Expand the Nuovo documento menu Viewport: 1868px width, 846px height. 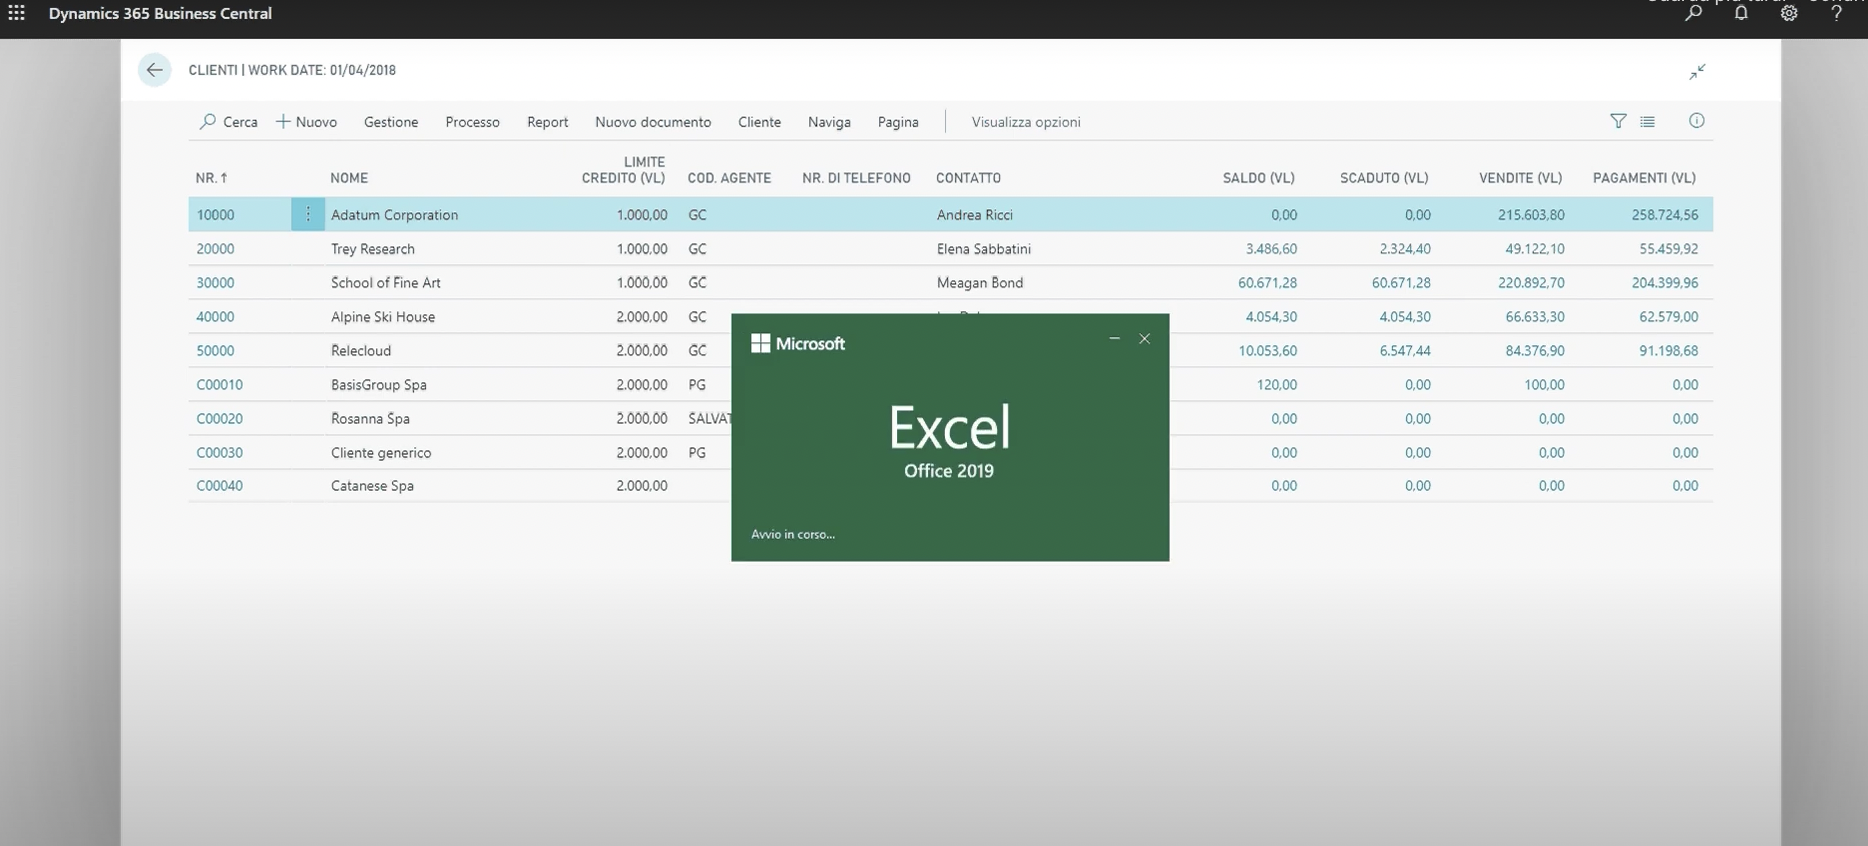click(653, 122)
